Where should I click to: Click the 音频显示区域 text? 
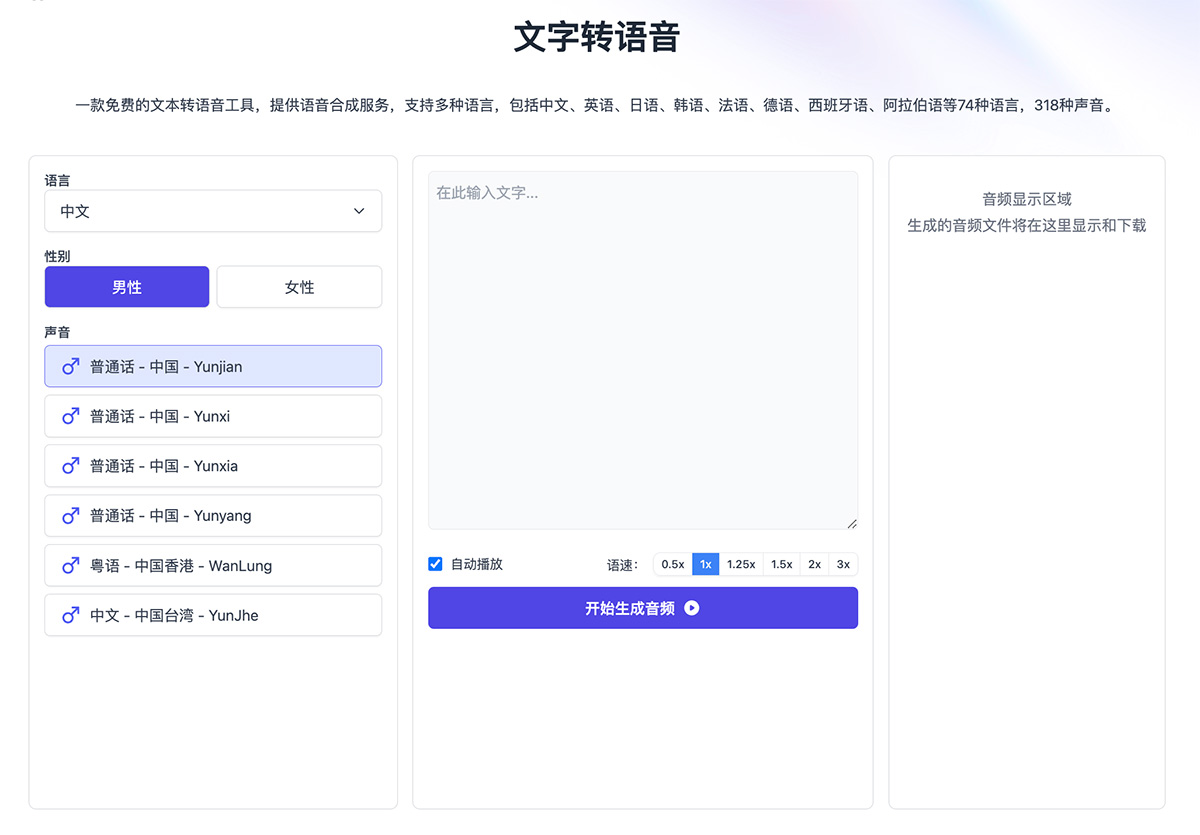click(x=1027, y=199)
